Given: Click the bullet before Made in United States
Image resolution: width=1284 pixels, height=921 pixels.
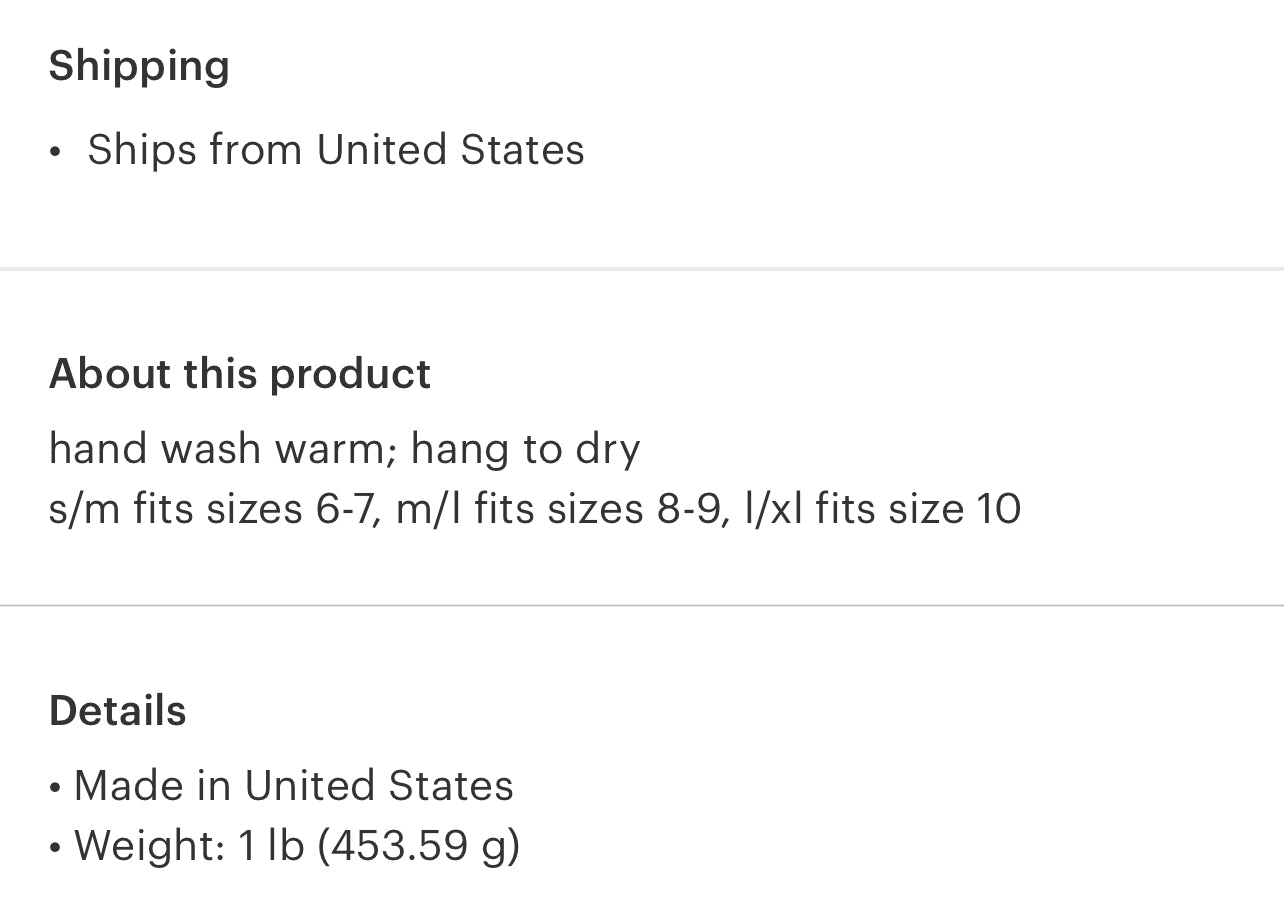Looking at the screenshot, I should [55, 787].
